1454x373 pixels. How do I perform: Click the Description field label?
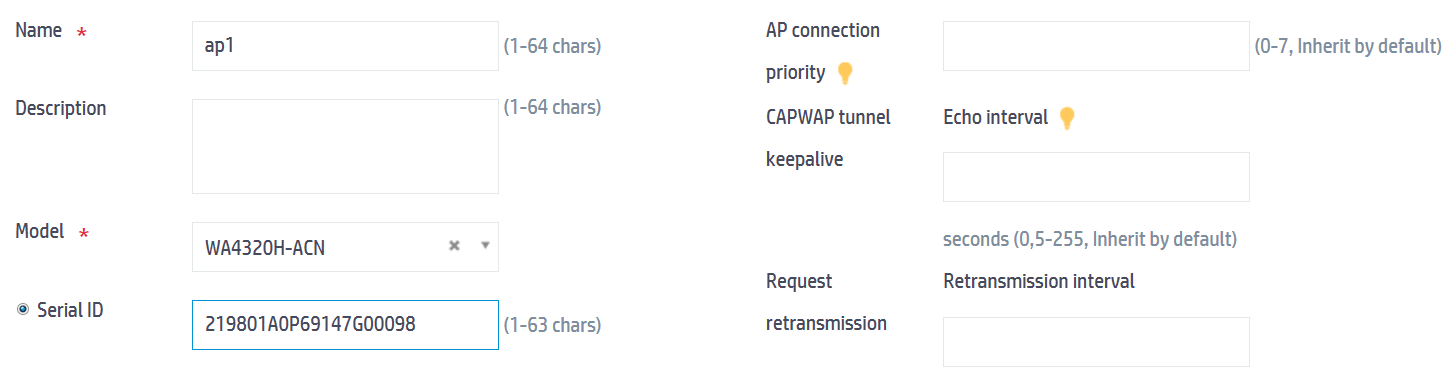click(x=61, y=108)
